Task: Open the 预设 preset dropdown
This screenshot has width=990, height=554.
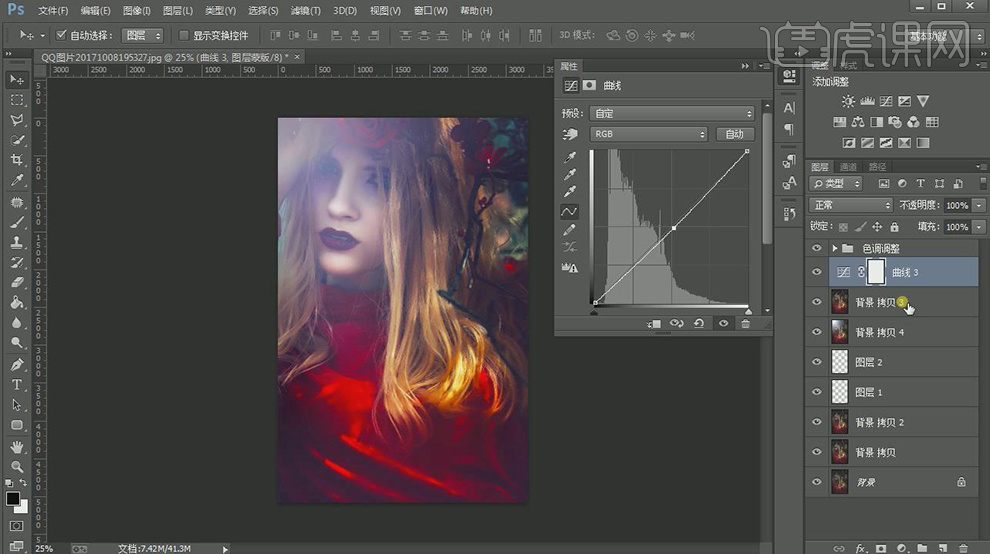Action: pos(671,113)
